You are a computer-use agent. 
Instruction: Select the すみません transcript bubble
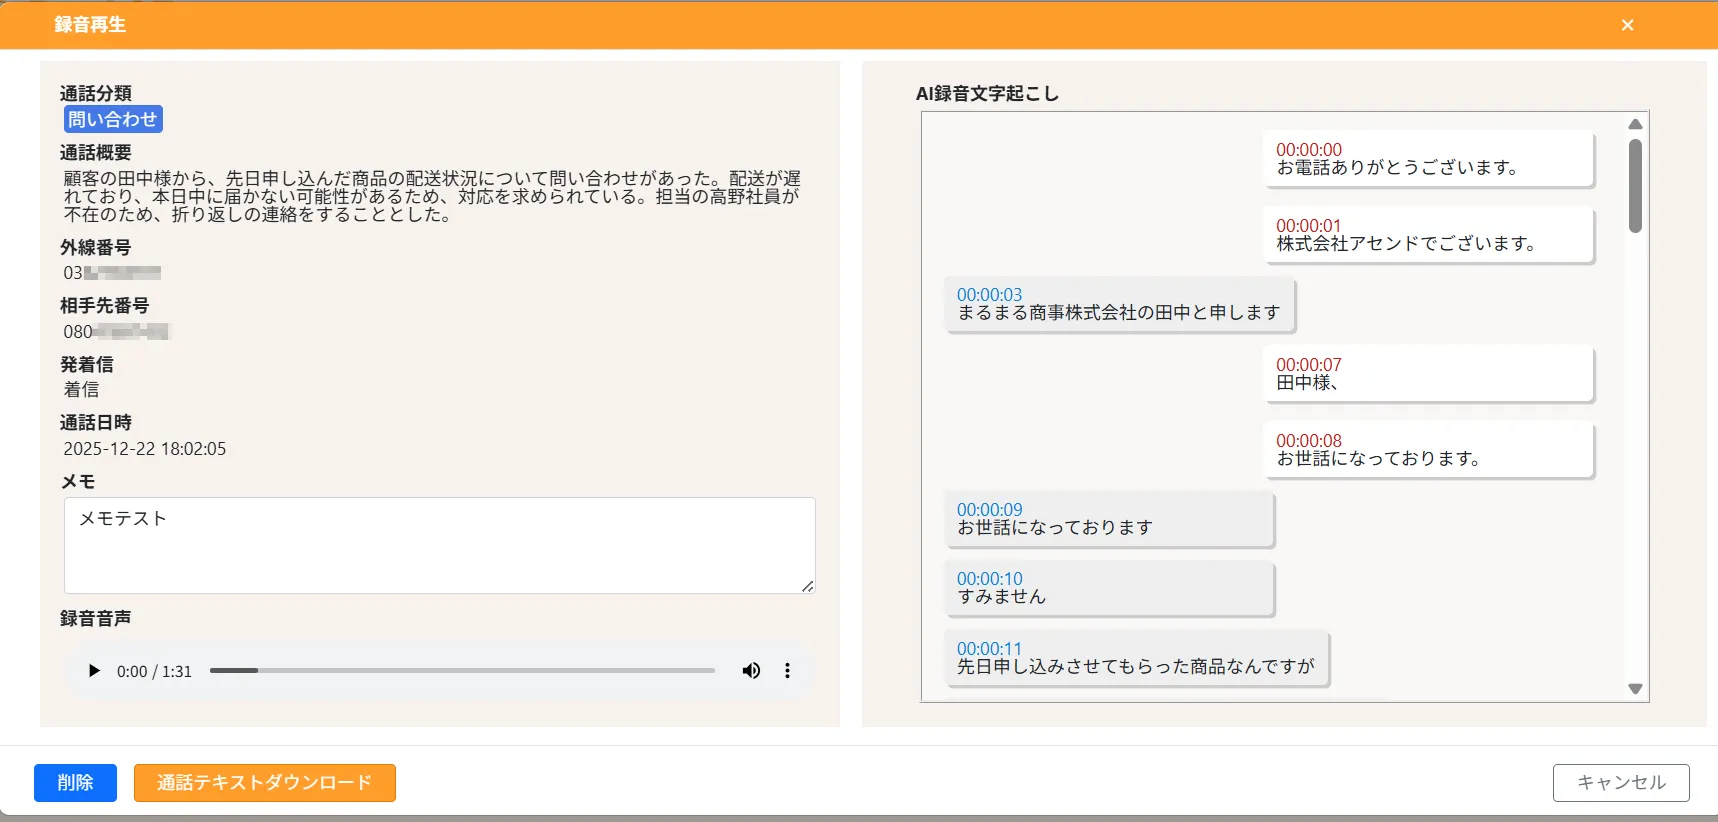pos(1108,589)
